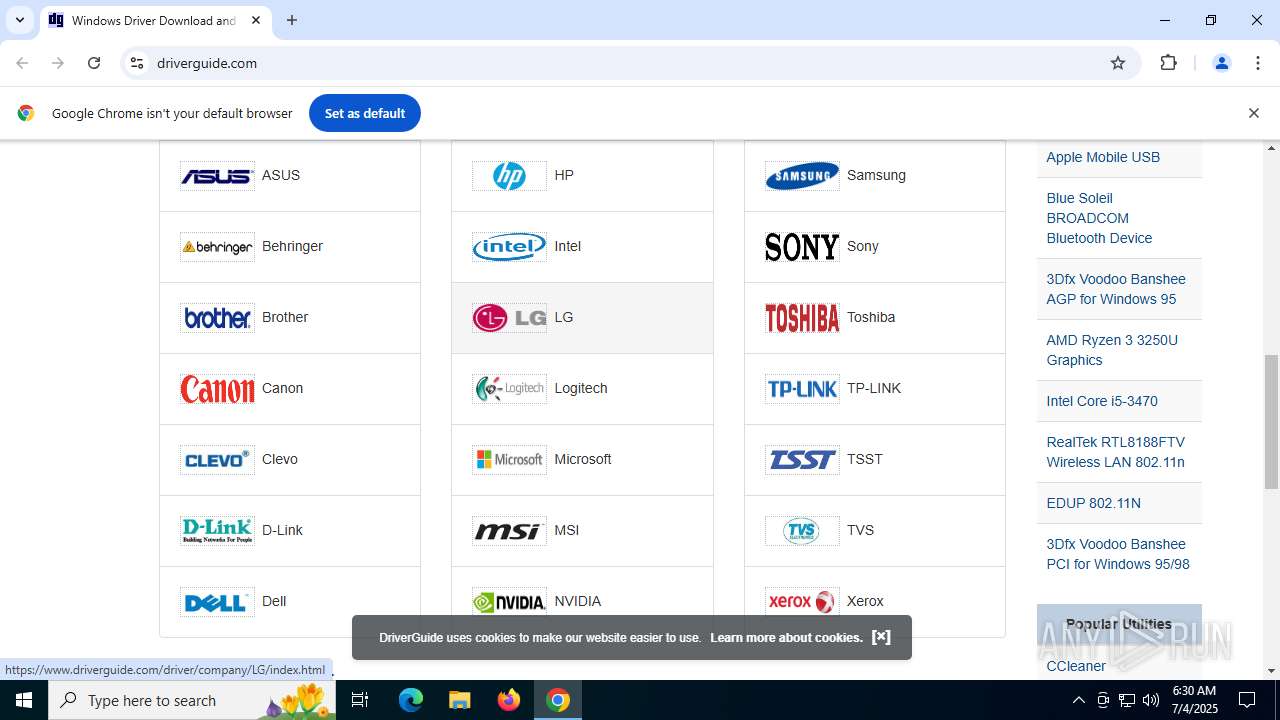This screenshot has width=1280, height=720.
Task: Open the Microsoft logo
Action: [509, 460]
